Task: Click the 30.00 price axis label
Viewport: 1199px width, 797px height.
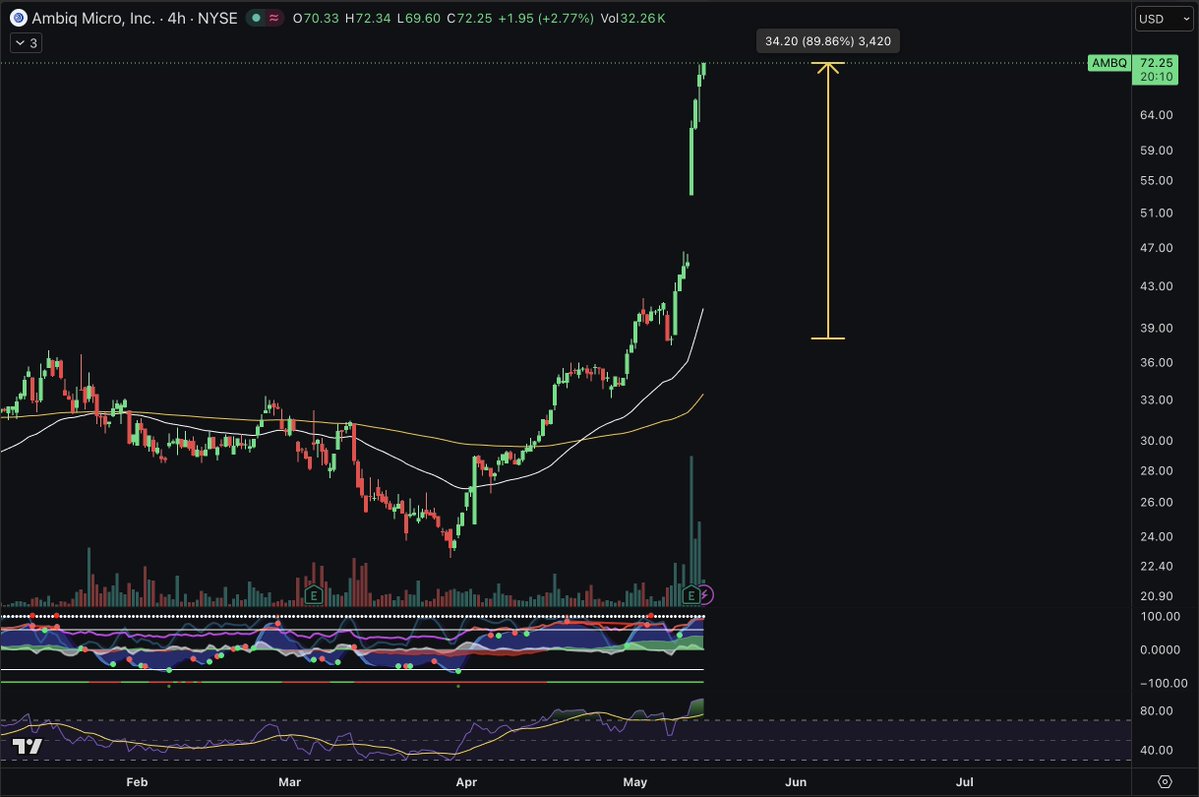Action: point(1156,441)
